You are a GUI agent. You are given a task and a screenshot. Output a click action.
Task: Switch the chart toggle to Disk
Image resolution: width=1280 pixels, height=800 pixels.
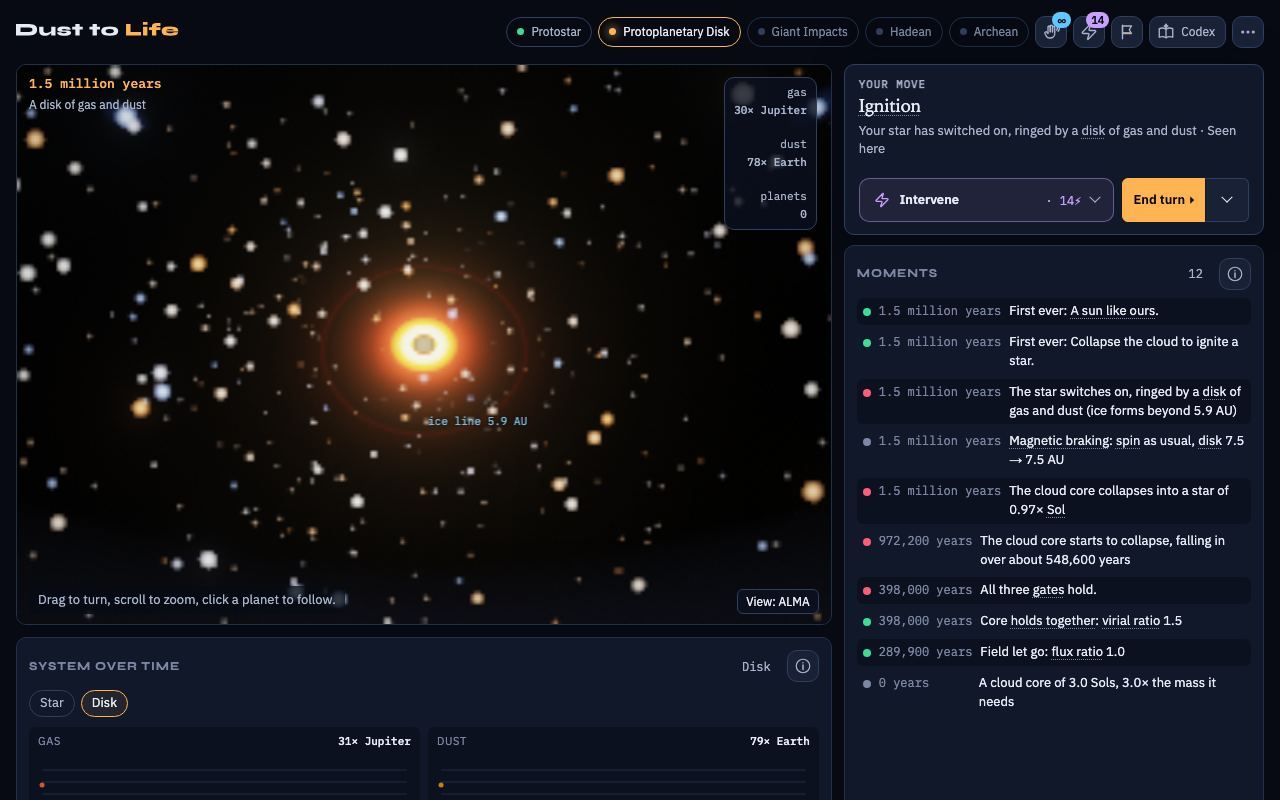coord(104,703)
